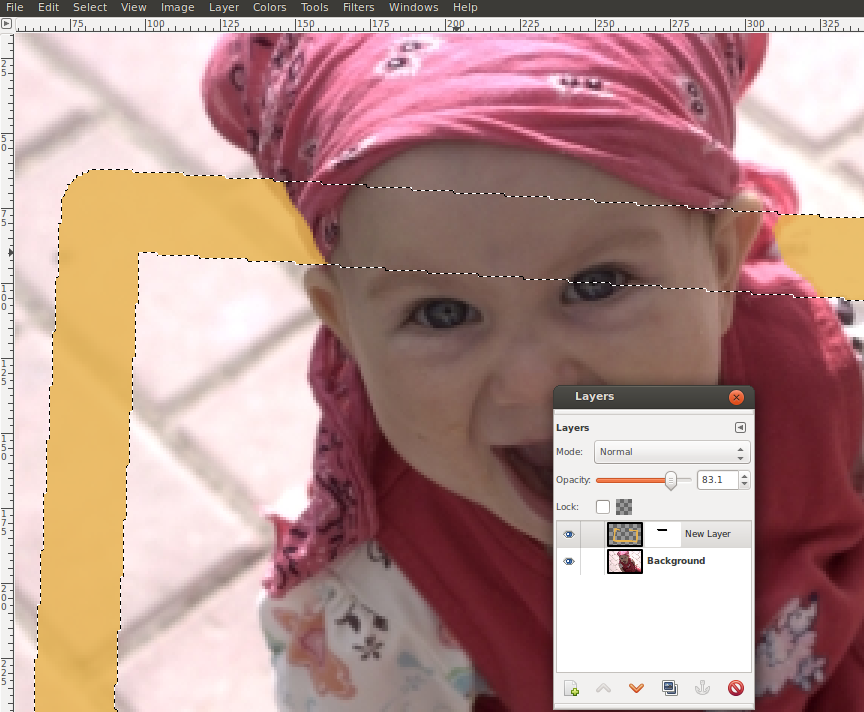Select the New Layer entry by its name
The height and width of the screenshot is (712, 864).
[x=708, y=534]
